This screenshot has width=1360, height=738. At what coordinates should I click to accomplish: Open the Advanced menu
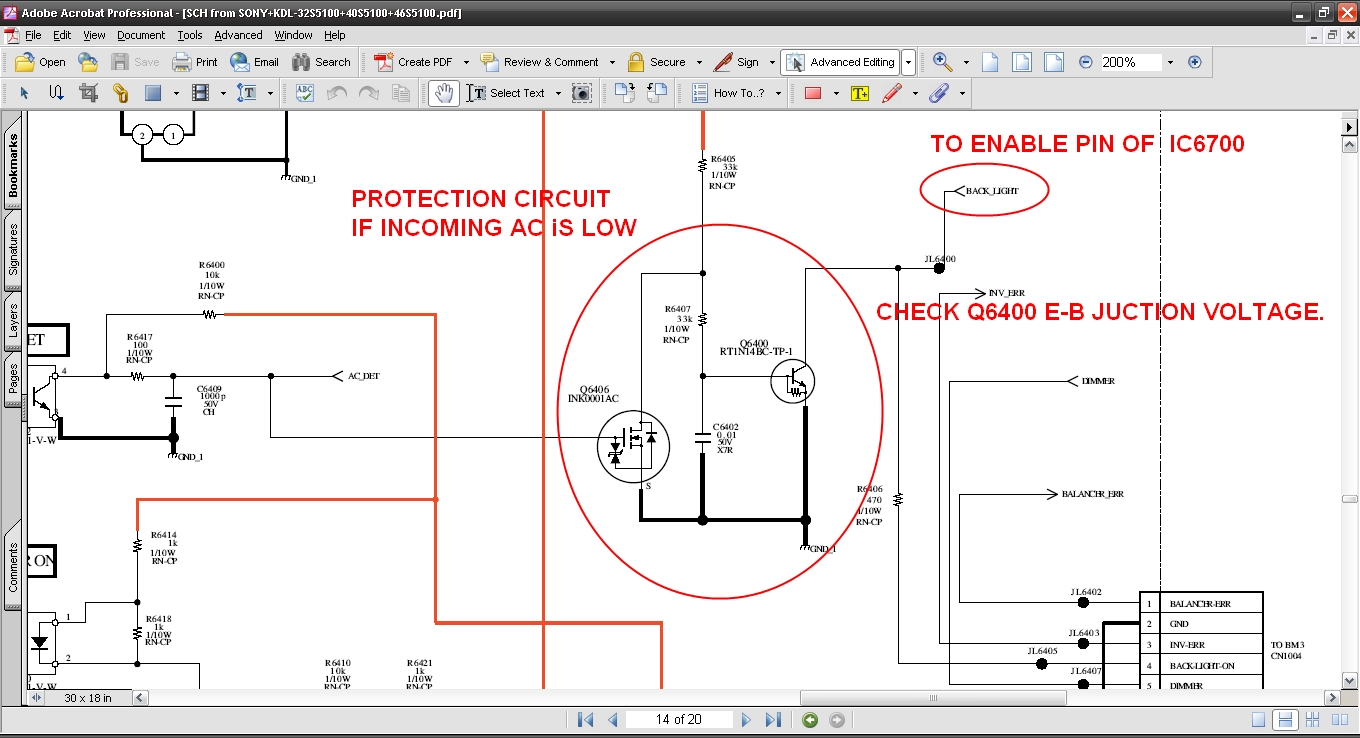[x=238, y=35]
